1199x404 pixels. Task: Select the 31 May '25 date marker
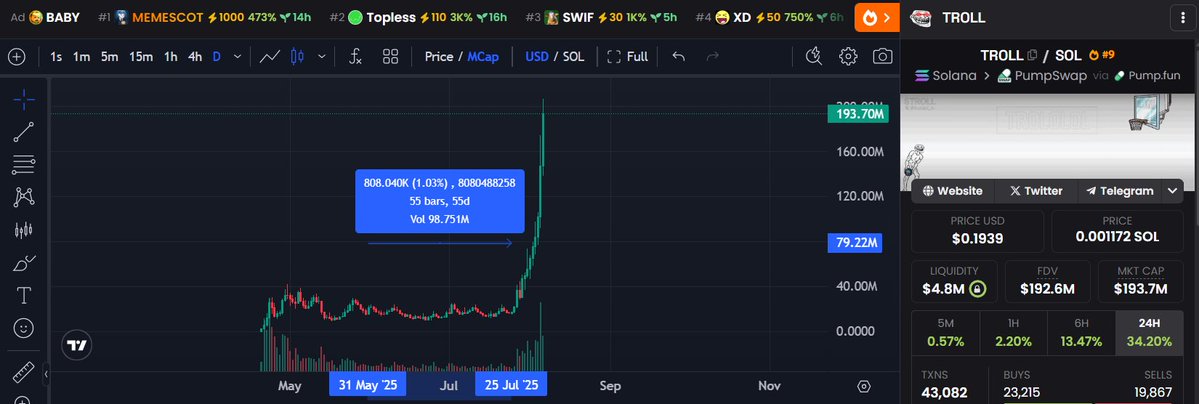[x=368, y=385]
